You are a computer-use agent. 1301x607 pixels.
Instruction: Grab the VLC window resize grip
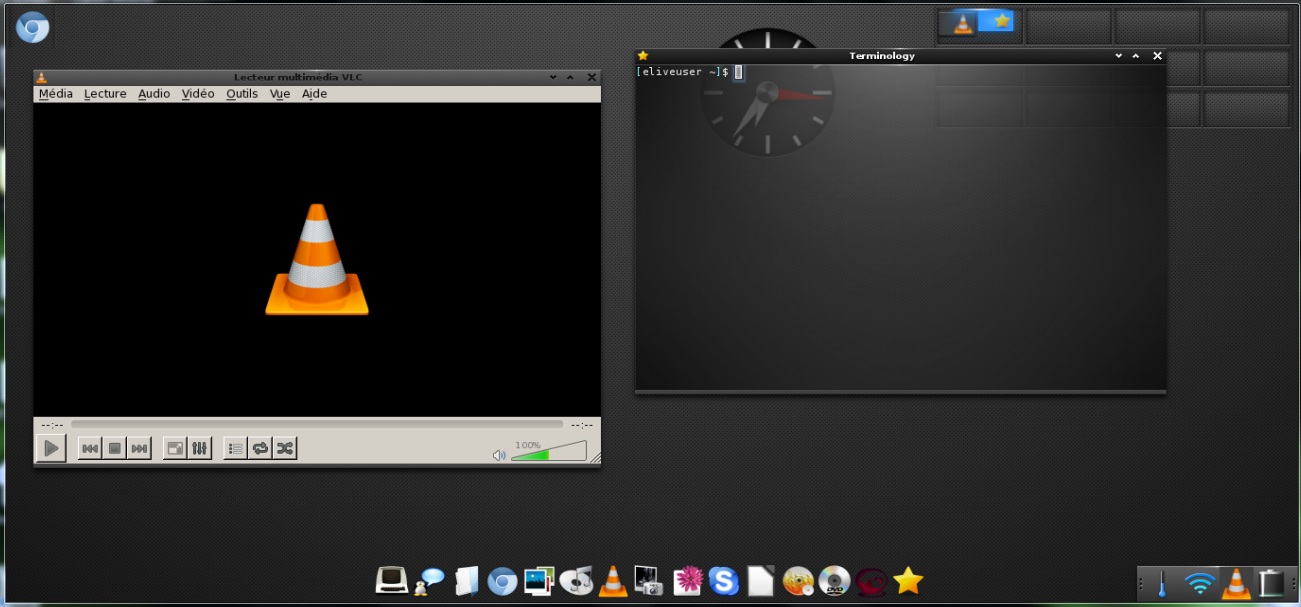pyautogui.click(x=594, y=458)
